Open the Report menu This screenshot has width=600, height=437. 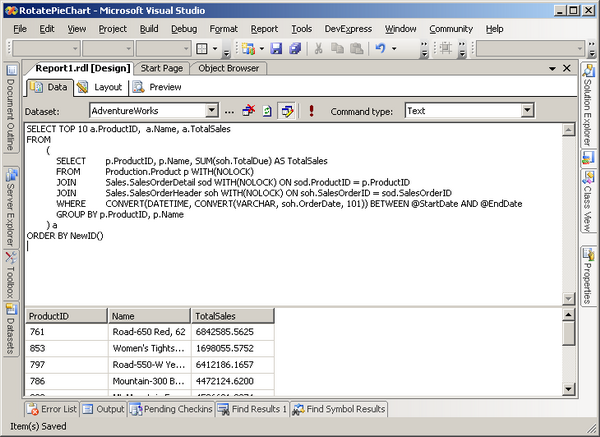(264, 29)
